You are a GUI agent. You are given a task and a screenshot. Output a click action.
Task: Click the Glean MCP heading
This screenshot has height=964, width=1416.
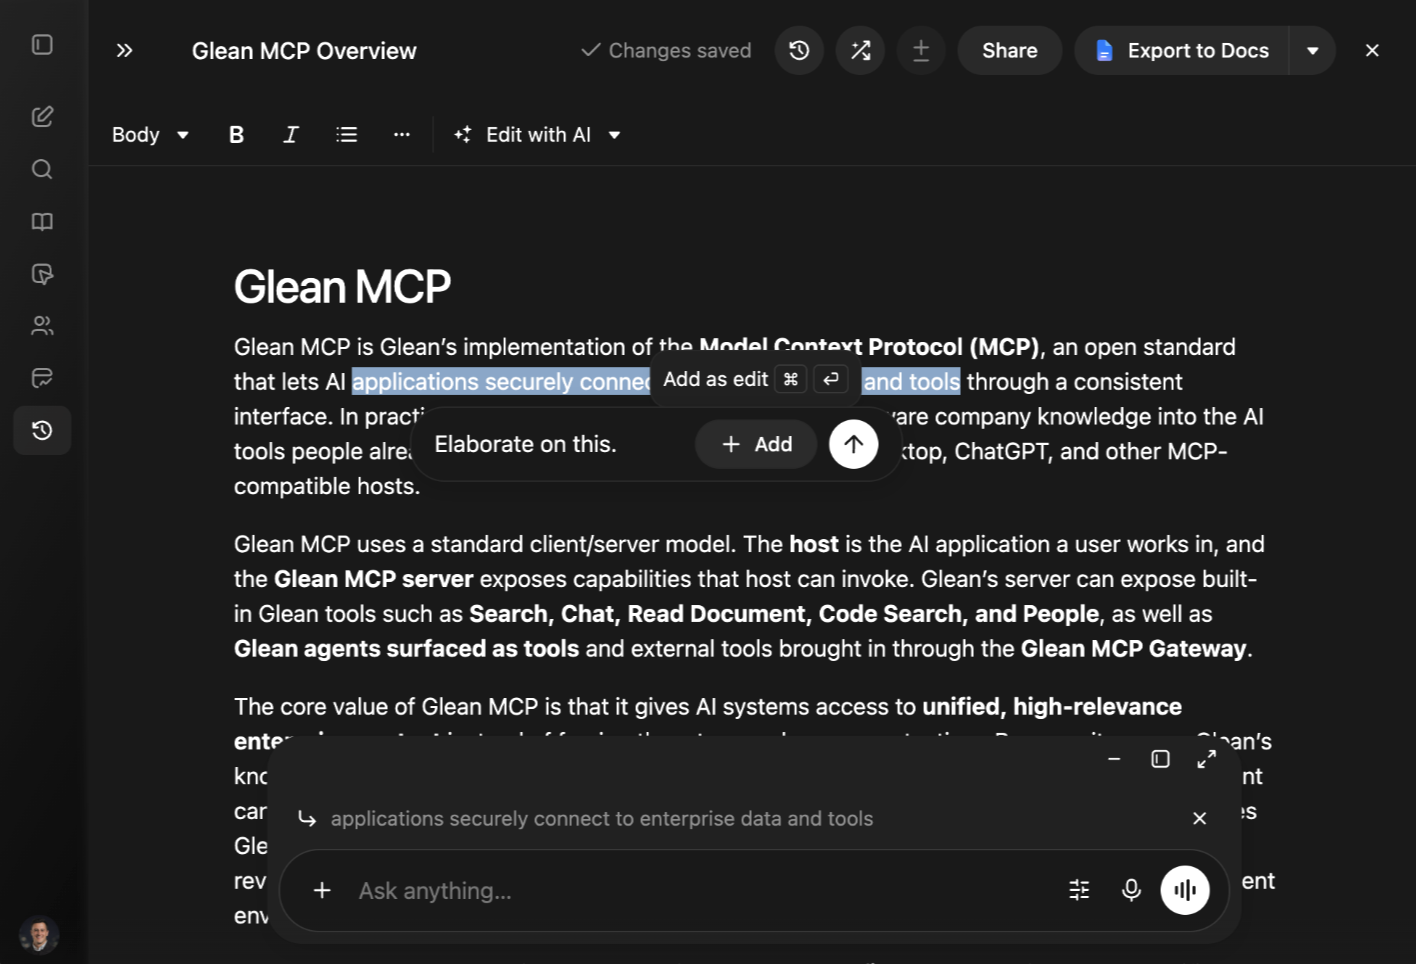342,287
